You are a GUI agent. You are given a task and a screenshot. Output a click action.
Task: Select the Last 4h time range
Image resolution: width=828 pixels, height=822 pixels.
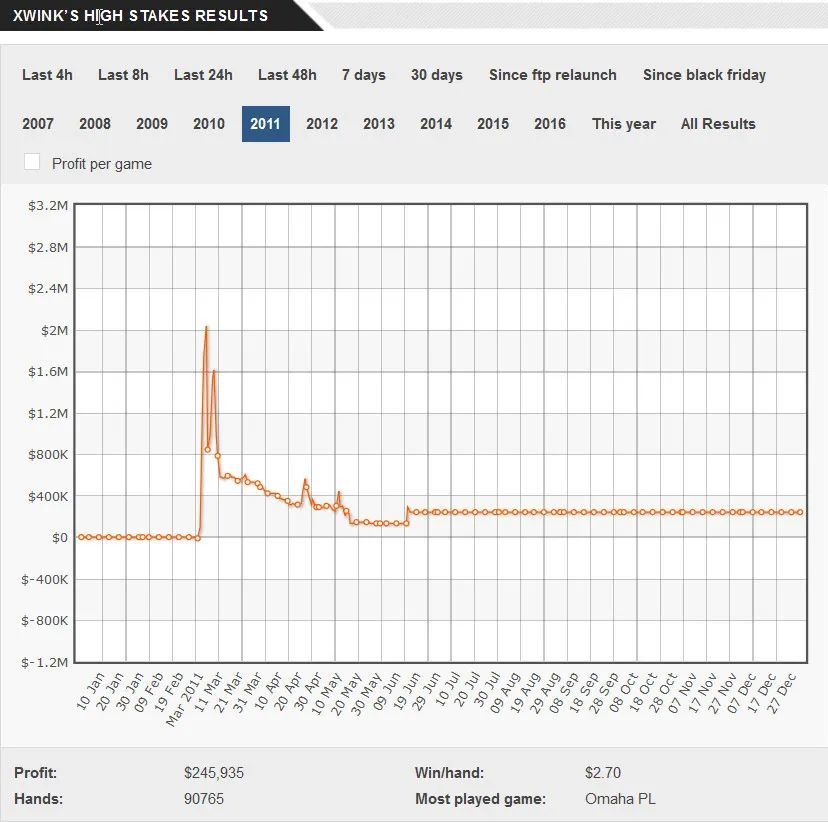[47, 75]
